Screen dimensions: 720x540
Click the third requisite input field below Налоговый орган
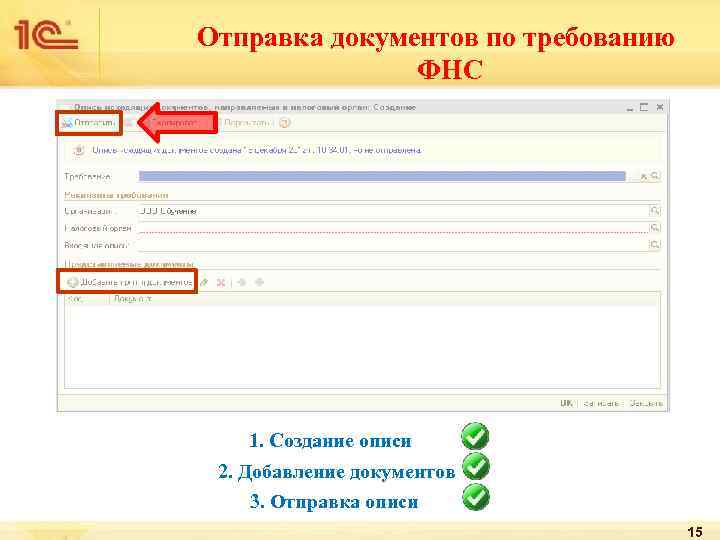393,245
